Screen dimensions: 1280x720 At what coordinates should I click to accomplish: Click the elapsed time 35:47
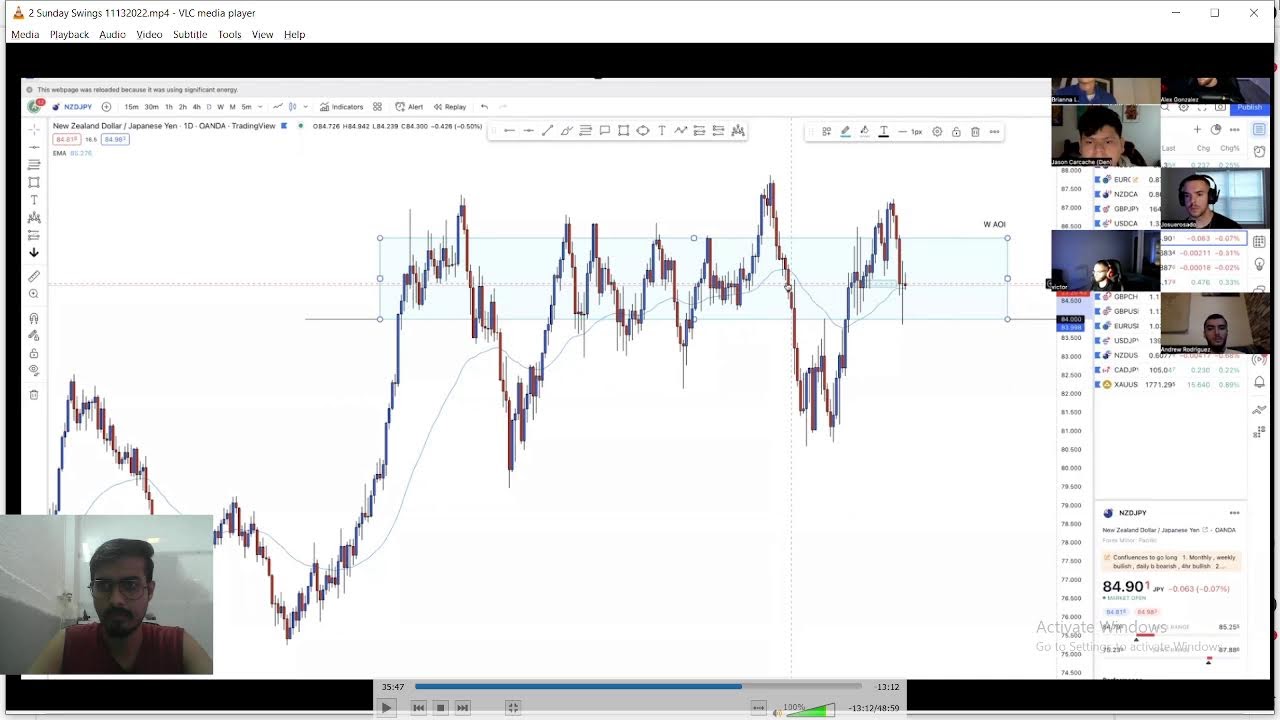pos(393,687)
